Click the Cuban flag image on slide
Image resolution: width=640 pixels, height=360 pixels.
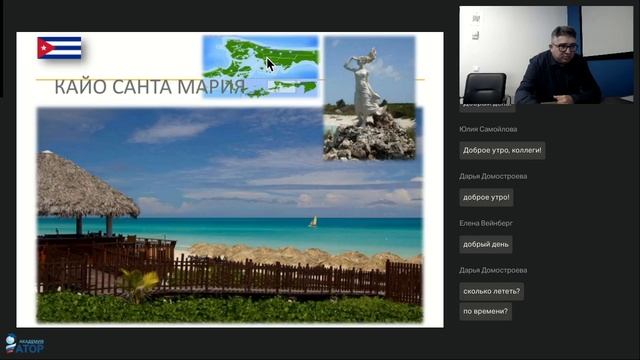coord(59,48)
